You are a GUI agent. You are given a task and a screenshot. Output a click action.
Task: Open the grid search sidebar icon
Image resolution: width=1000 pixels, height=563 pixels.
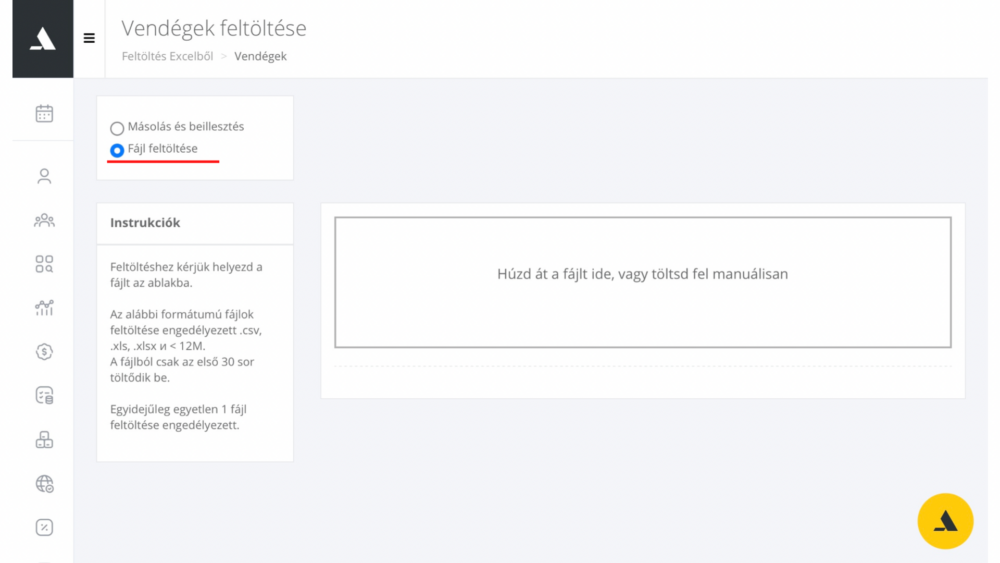(x=44, y=264)
